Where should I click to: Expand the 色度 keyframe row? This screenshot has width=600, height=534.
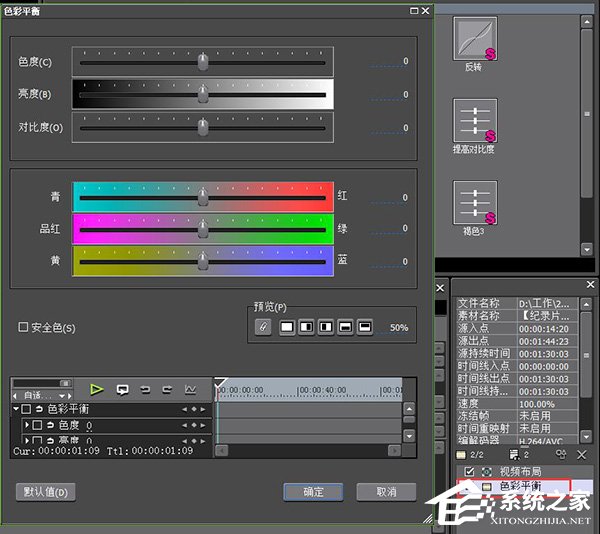[26, 425]
